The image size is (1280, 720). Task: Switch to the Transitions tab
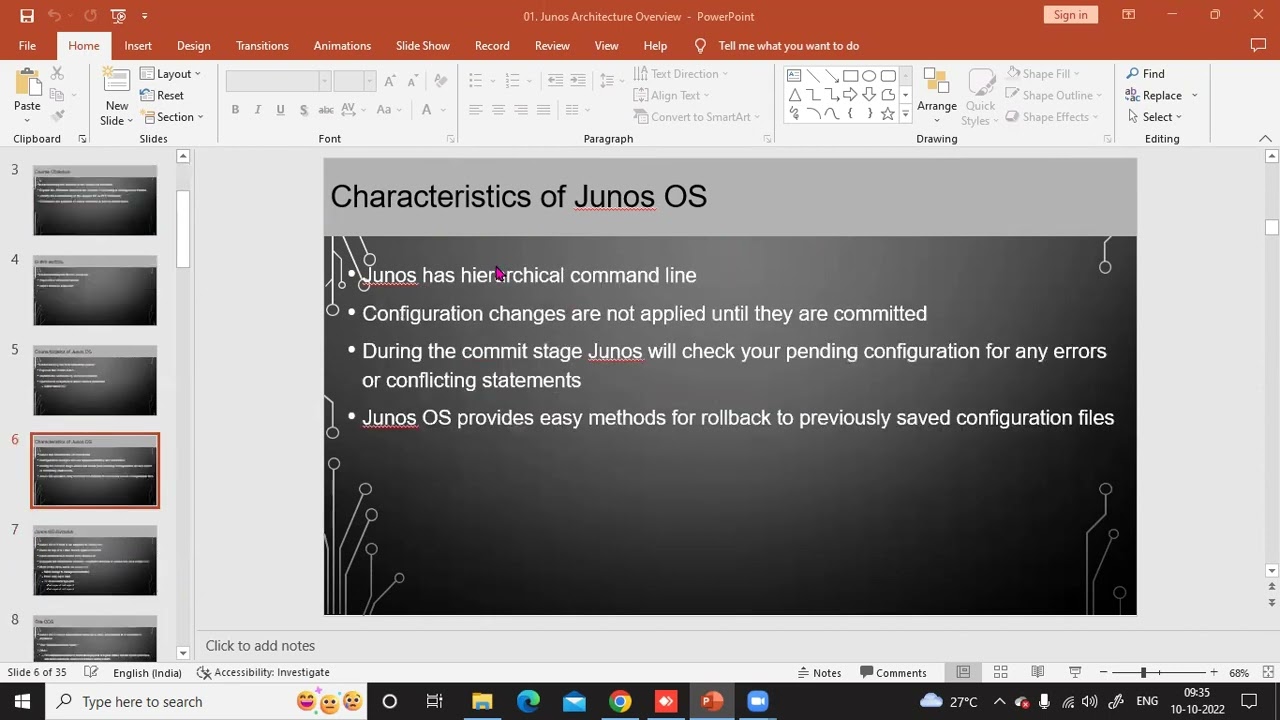pyautogui.click(x=262, y=46)
